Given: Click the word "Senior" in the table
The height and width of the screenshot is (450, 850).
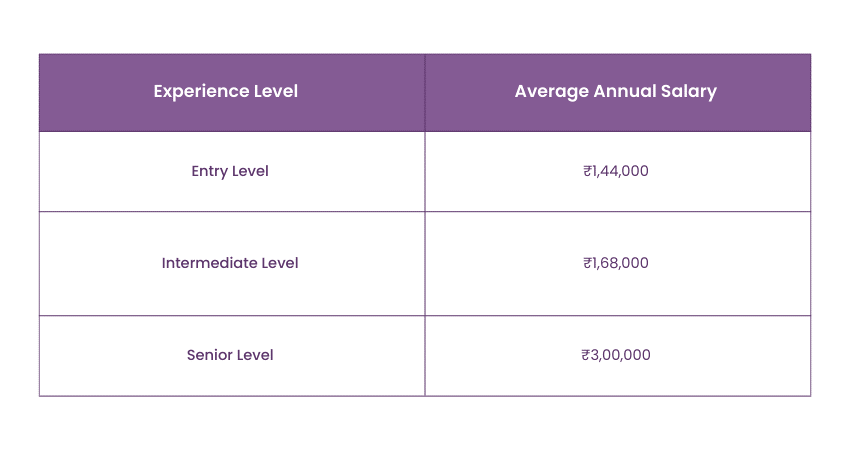Looking at the screenshot, I should [209, 355].
